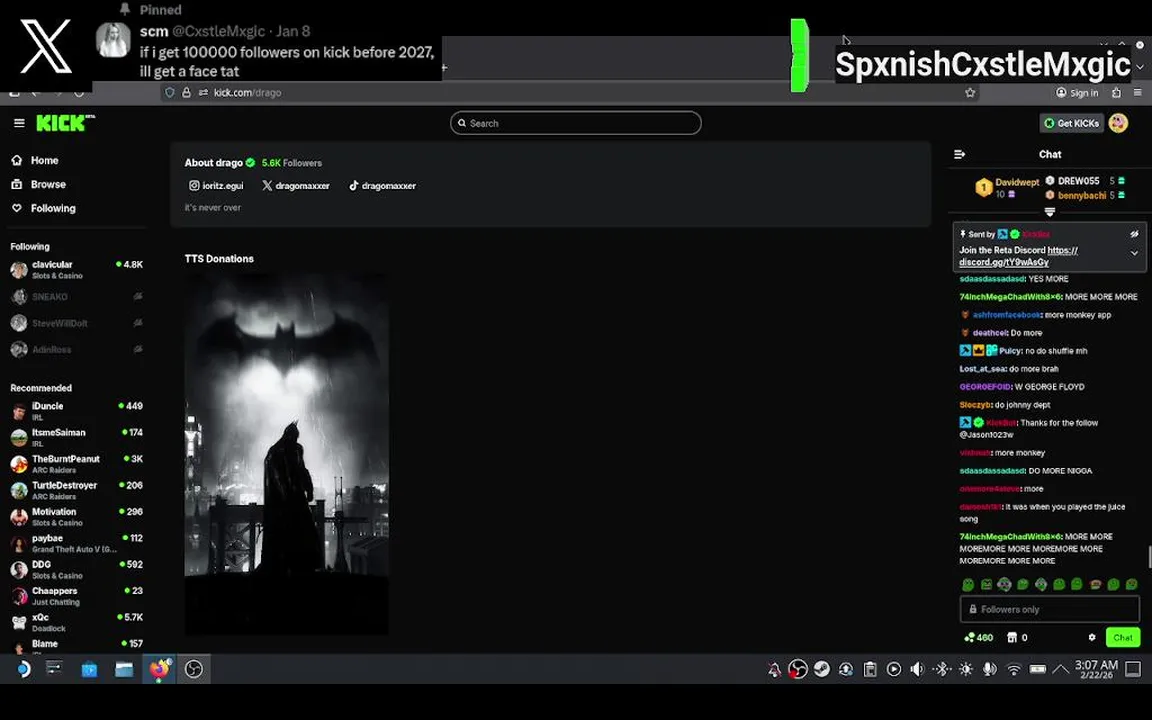Click the OBS recording tray icon
This screenshot has height=720, width=1152.
pyautogui.click(x=797, y=669)
